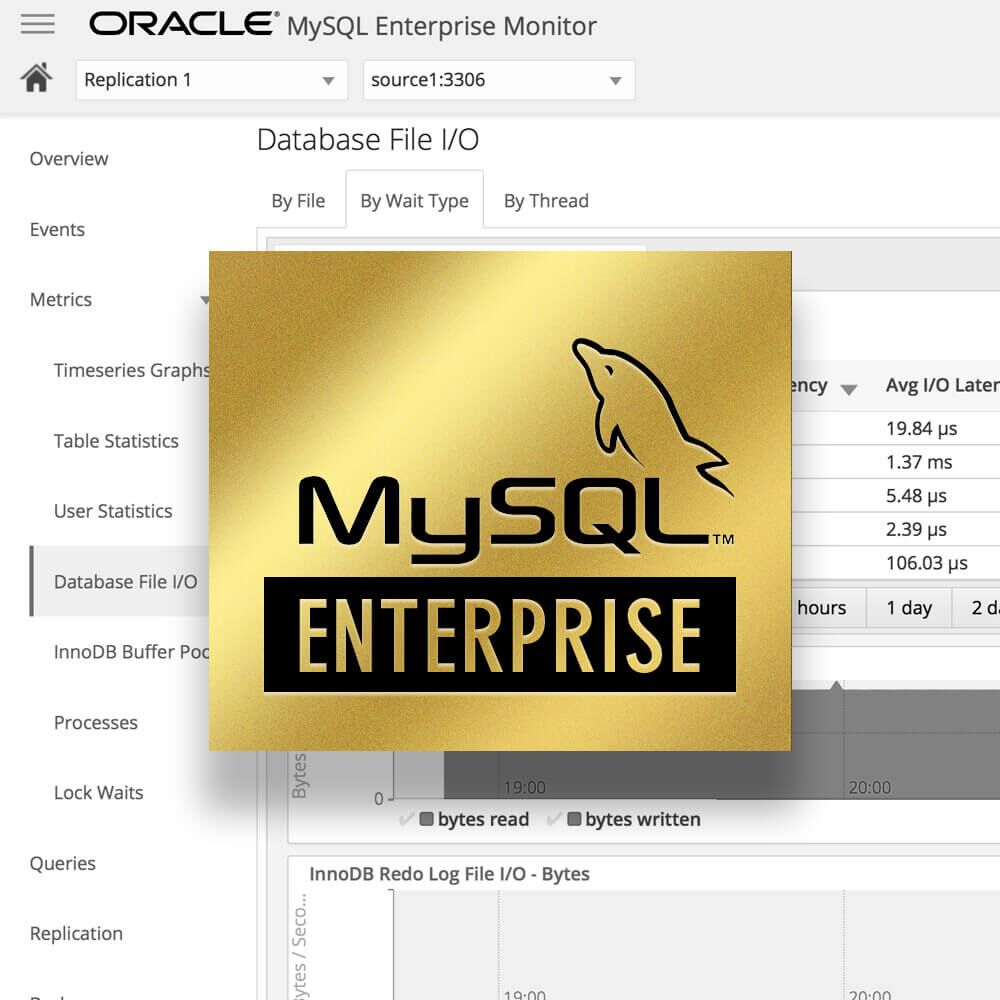Open Overview in the sidebar
The height and width of the screenshot is (1000, 1000).
(69, 159)
